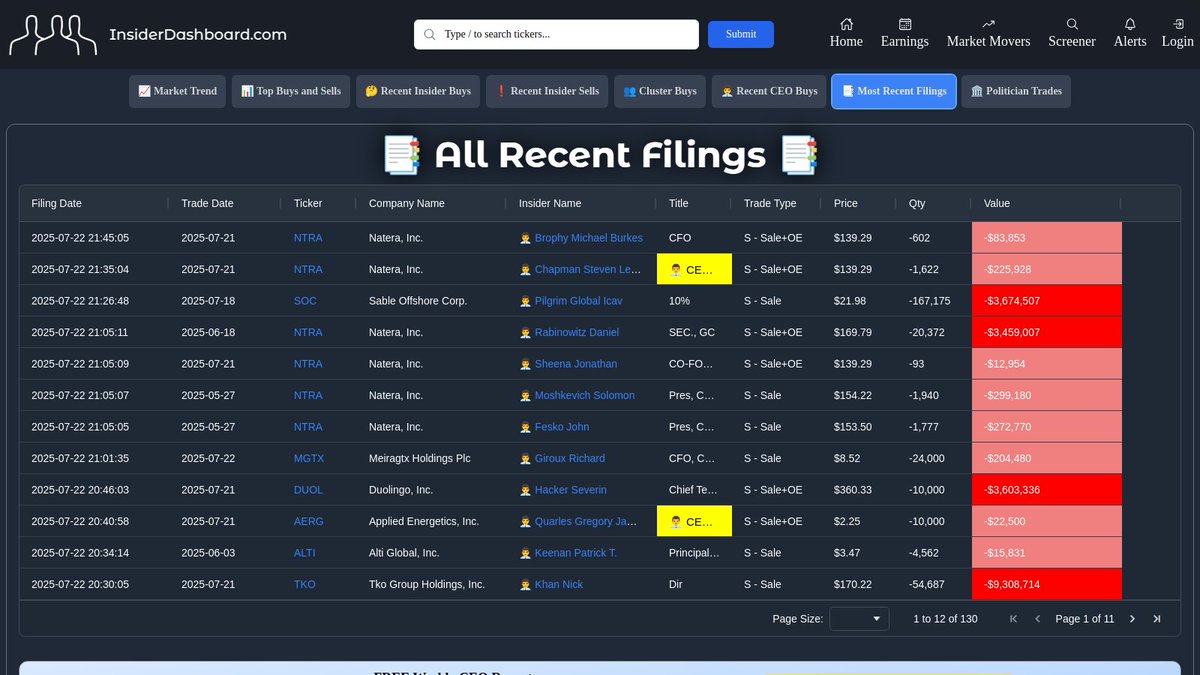Open the SOC ticker link
Image resolution: width=1200 pixels, height=675 pixels.
[305, 301]
